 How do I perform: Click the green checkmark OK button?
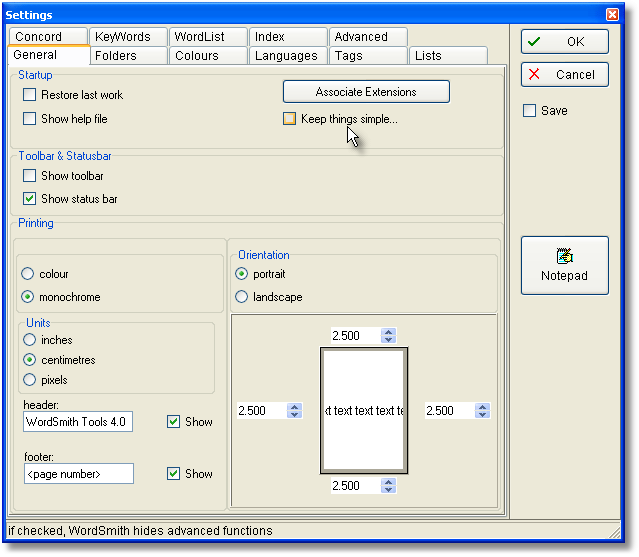tap(564, 42)
